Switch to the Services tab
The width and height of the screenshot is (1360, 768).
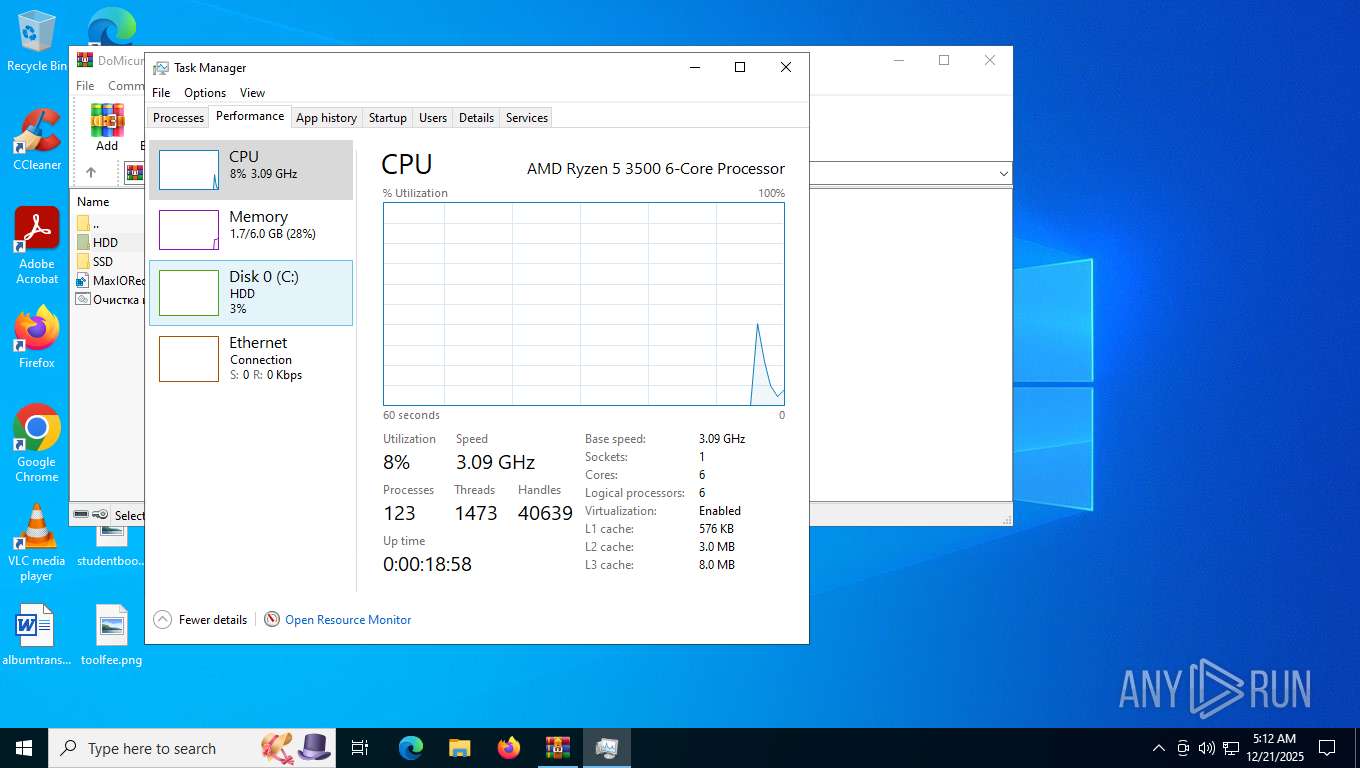[527, 117]
